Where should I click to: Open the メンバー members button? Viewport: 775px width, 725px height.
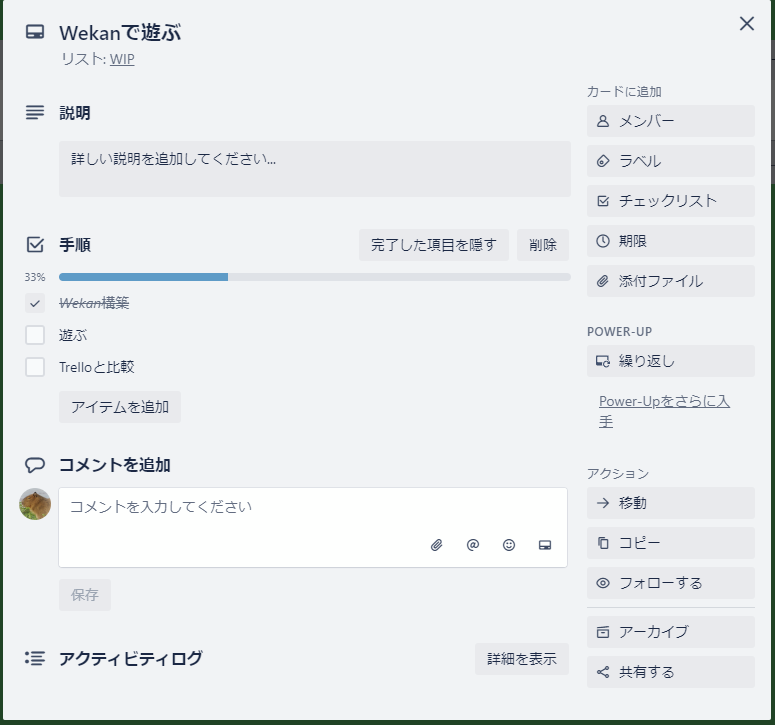tap(671, 121)
